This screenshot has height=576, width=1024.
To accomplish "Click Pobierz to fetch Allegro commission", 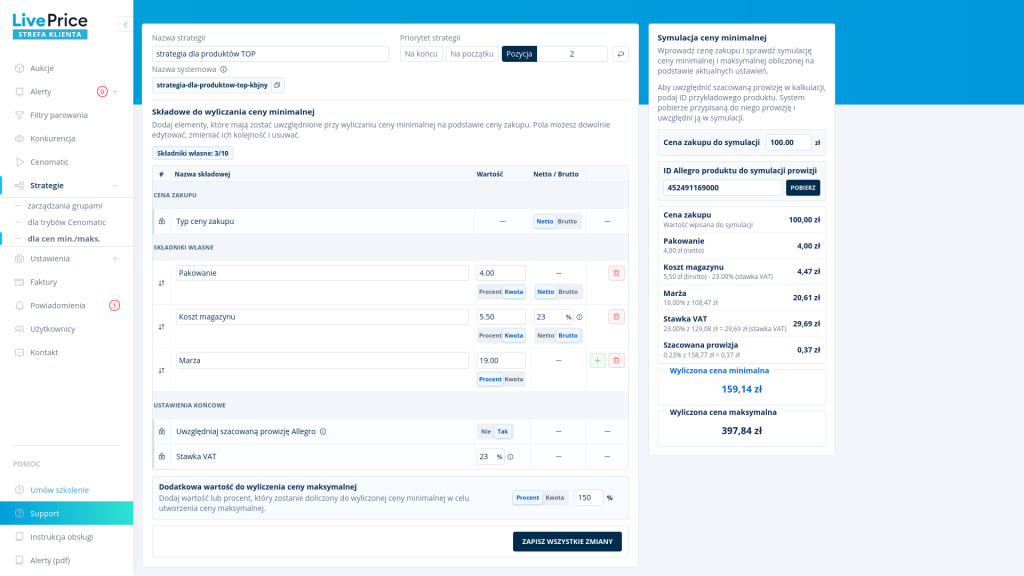I will (803, 187).
